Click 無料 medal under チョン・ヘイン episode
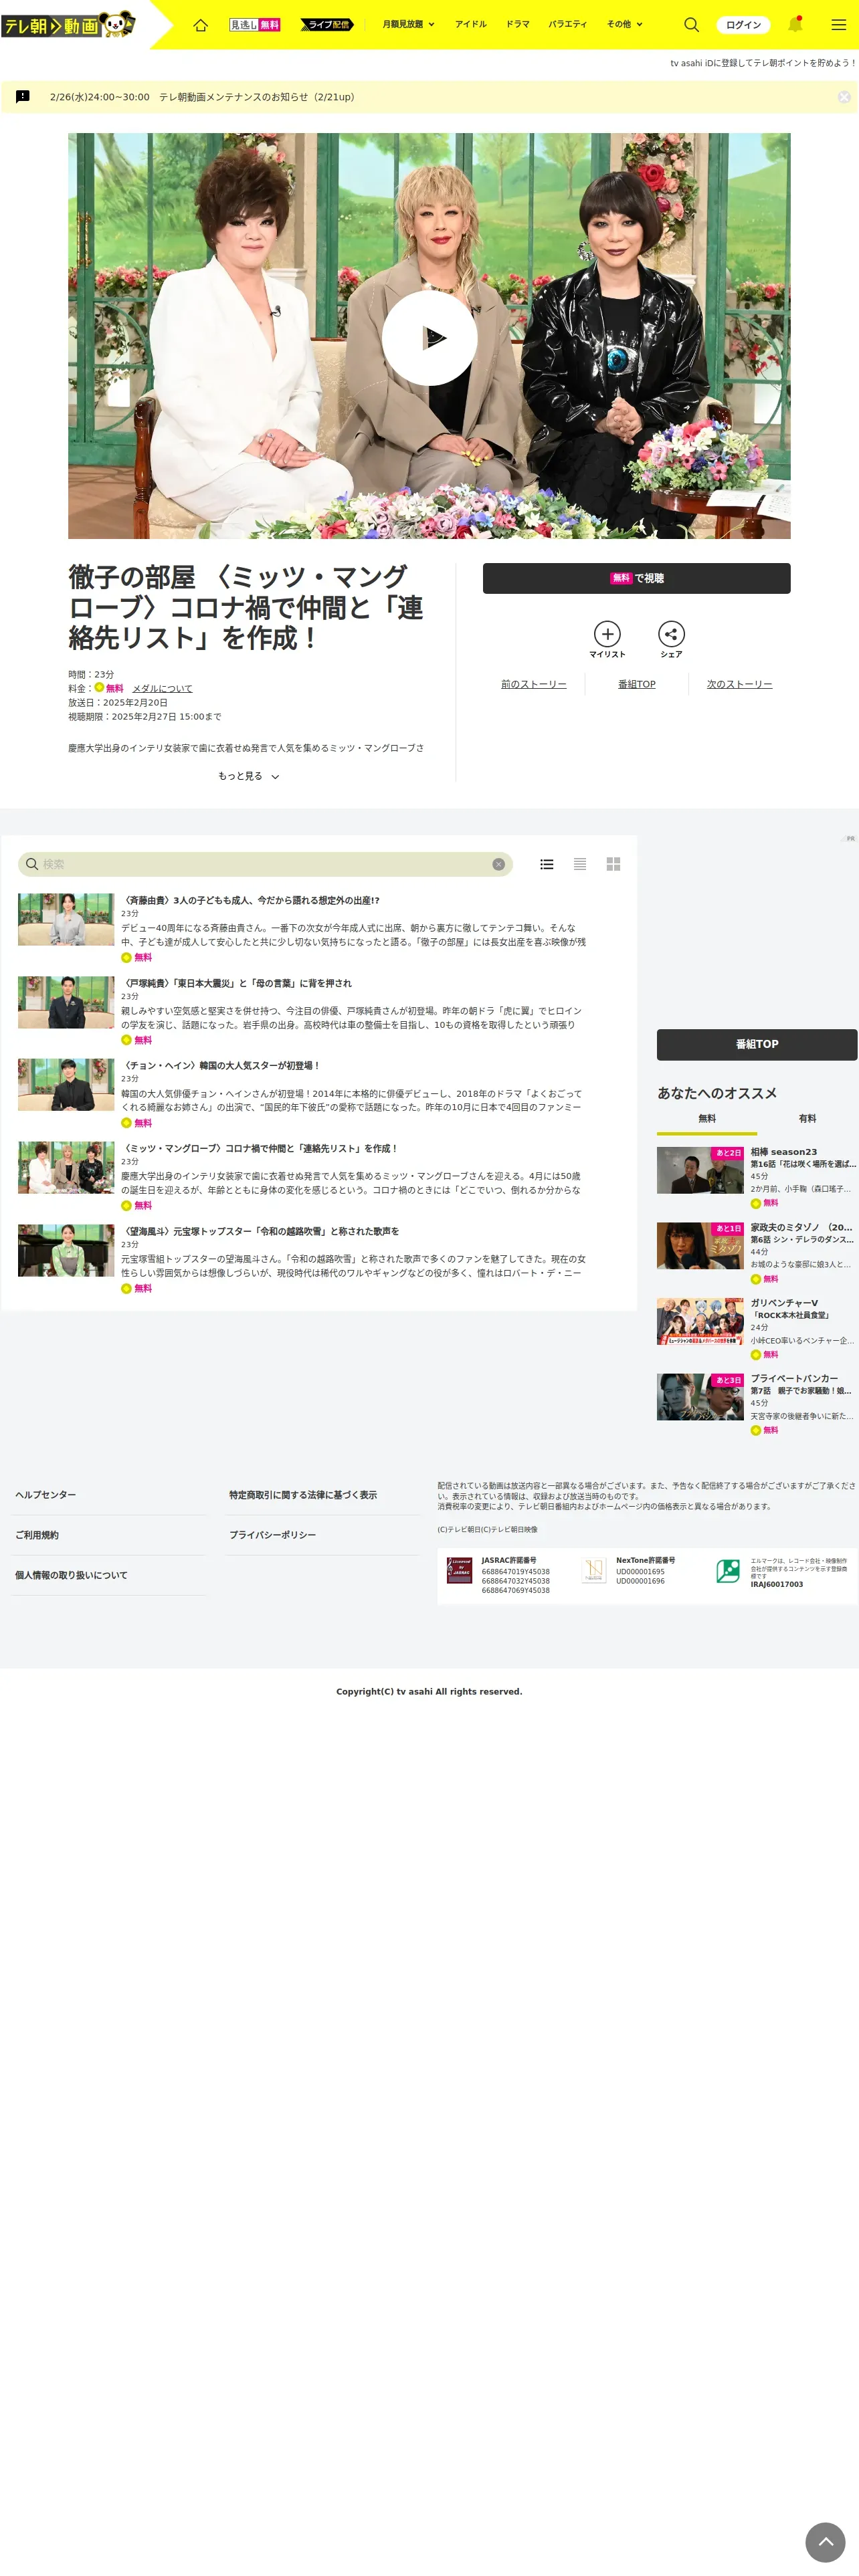Screen dimensions: 859x2576 click(136, 1123)
